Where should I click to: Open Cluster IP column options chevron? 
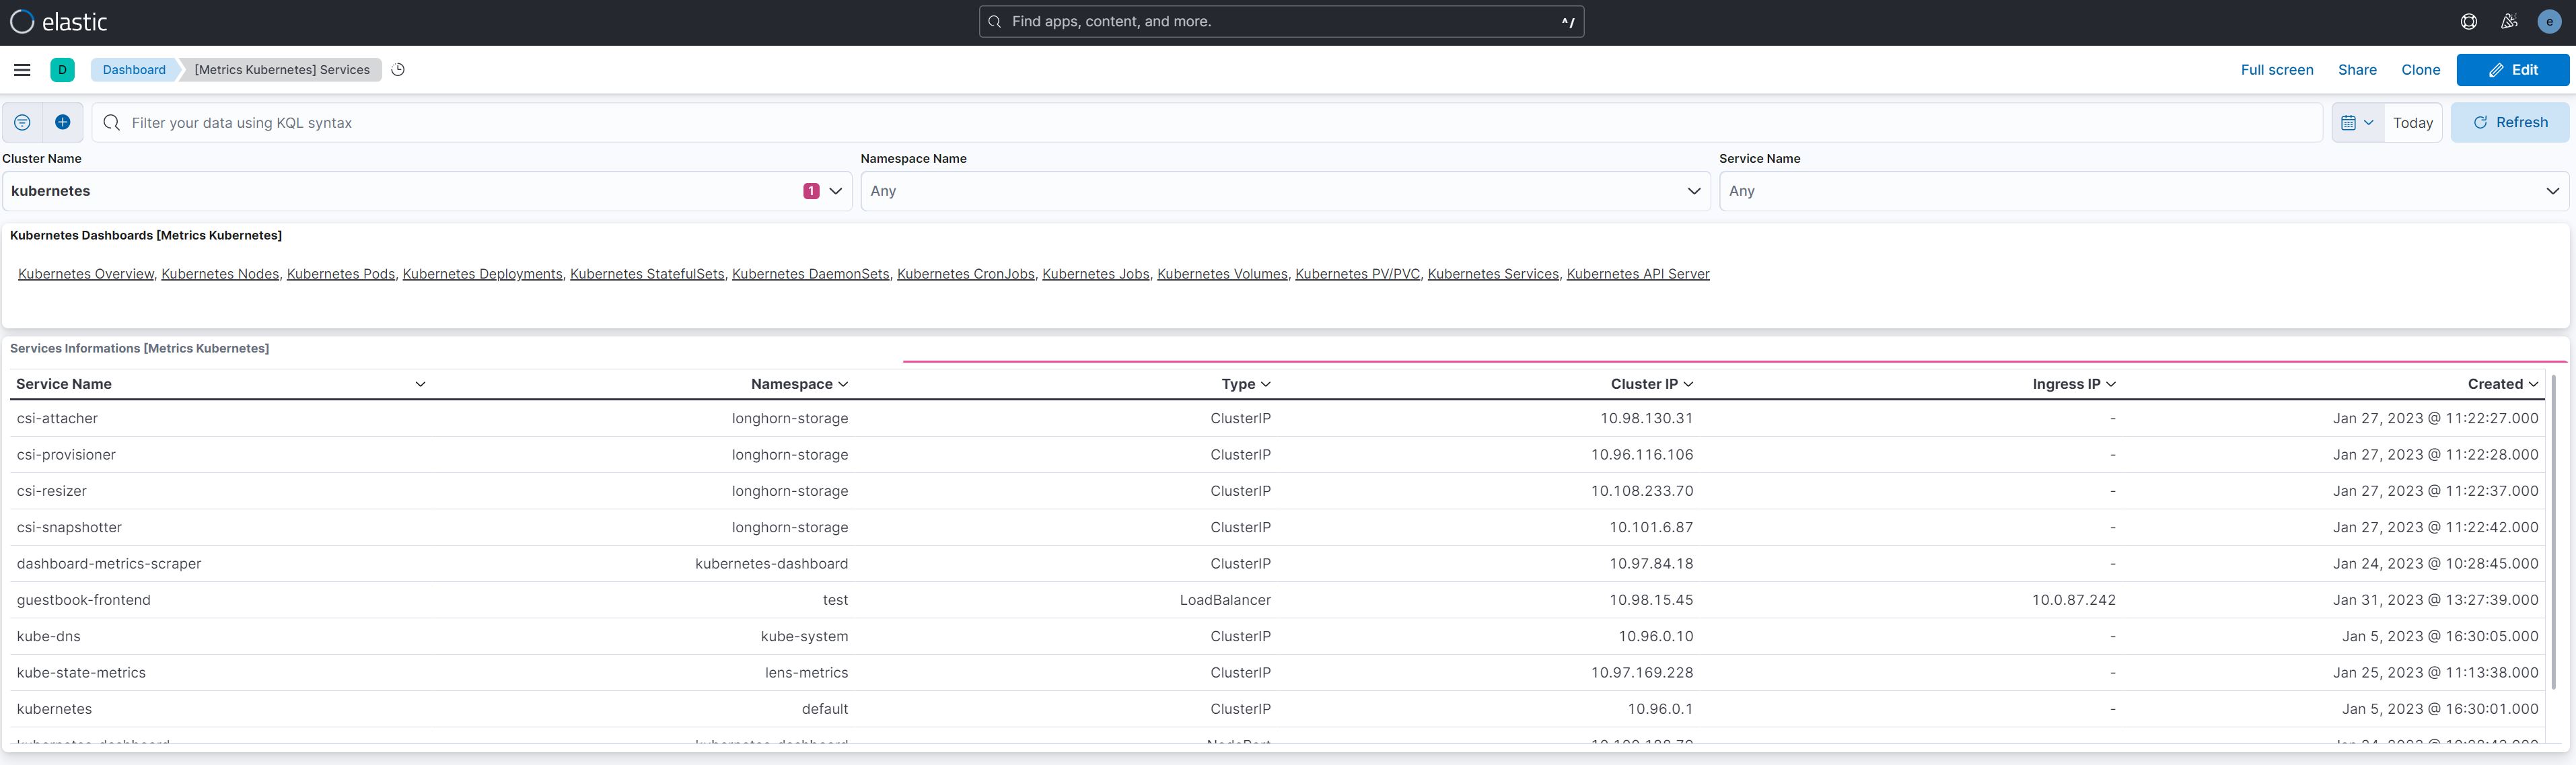coord(1689,384)
